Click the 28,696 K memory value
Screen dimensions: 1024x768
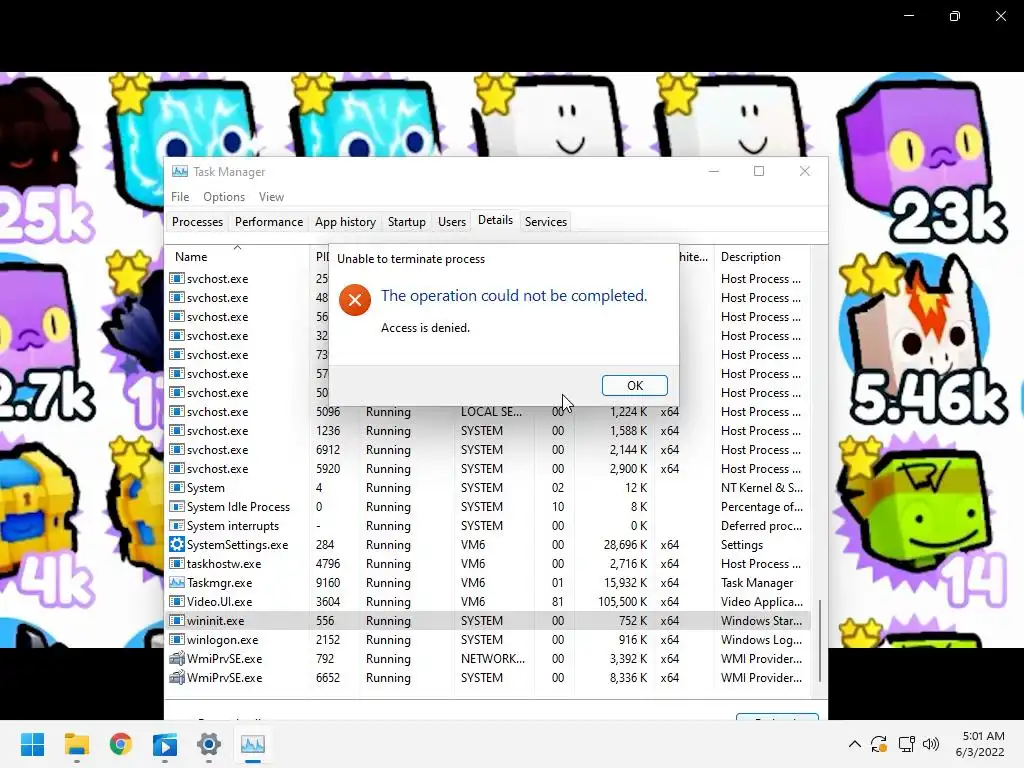(625, 545)
